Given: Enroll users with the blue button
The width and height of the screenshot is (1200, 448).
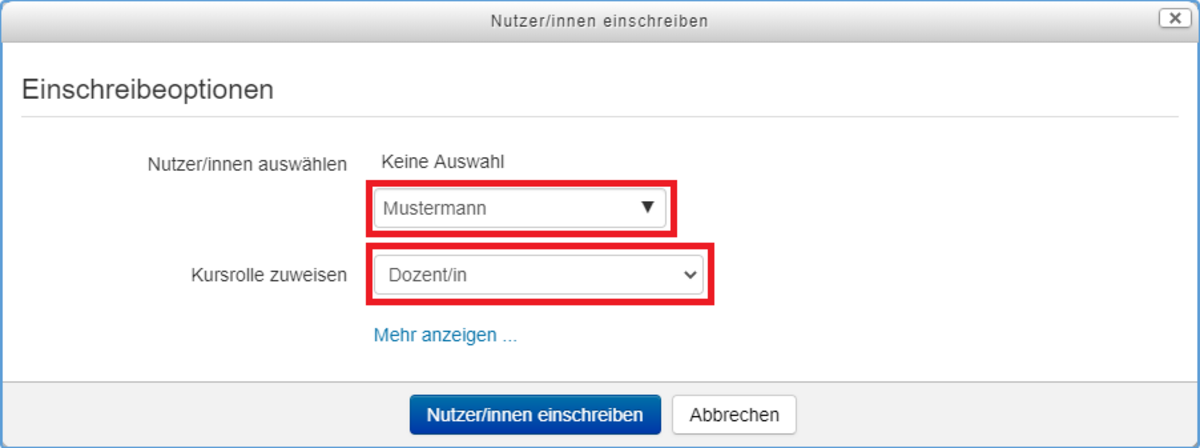Looking at the screenshot, I should pos(535,414).
